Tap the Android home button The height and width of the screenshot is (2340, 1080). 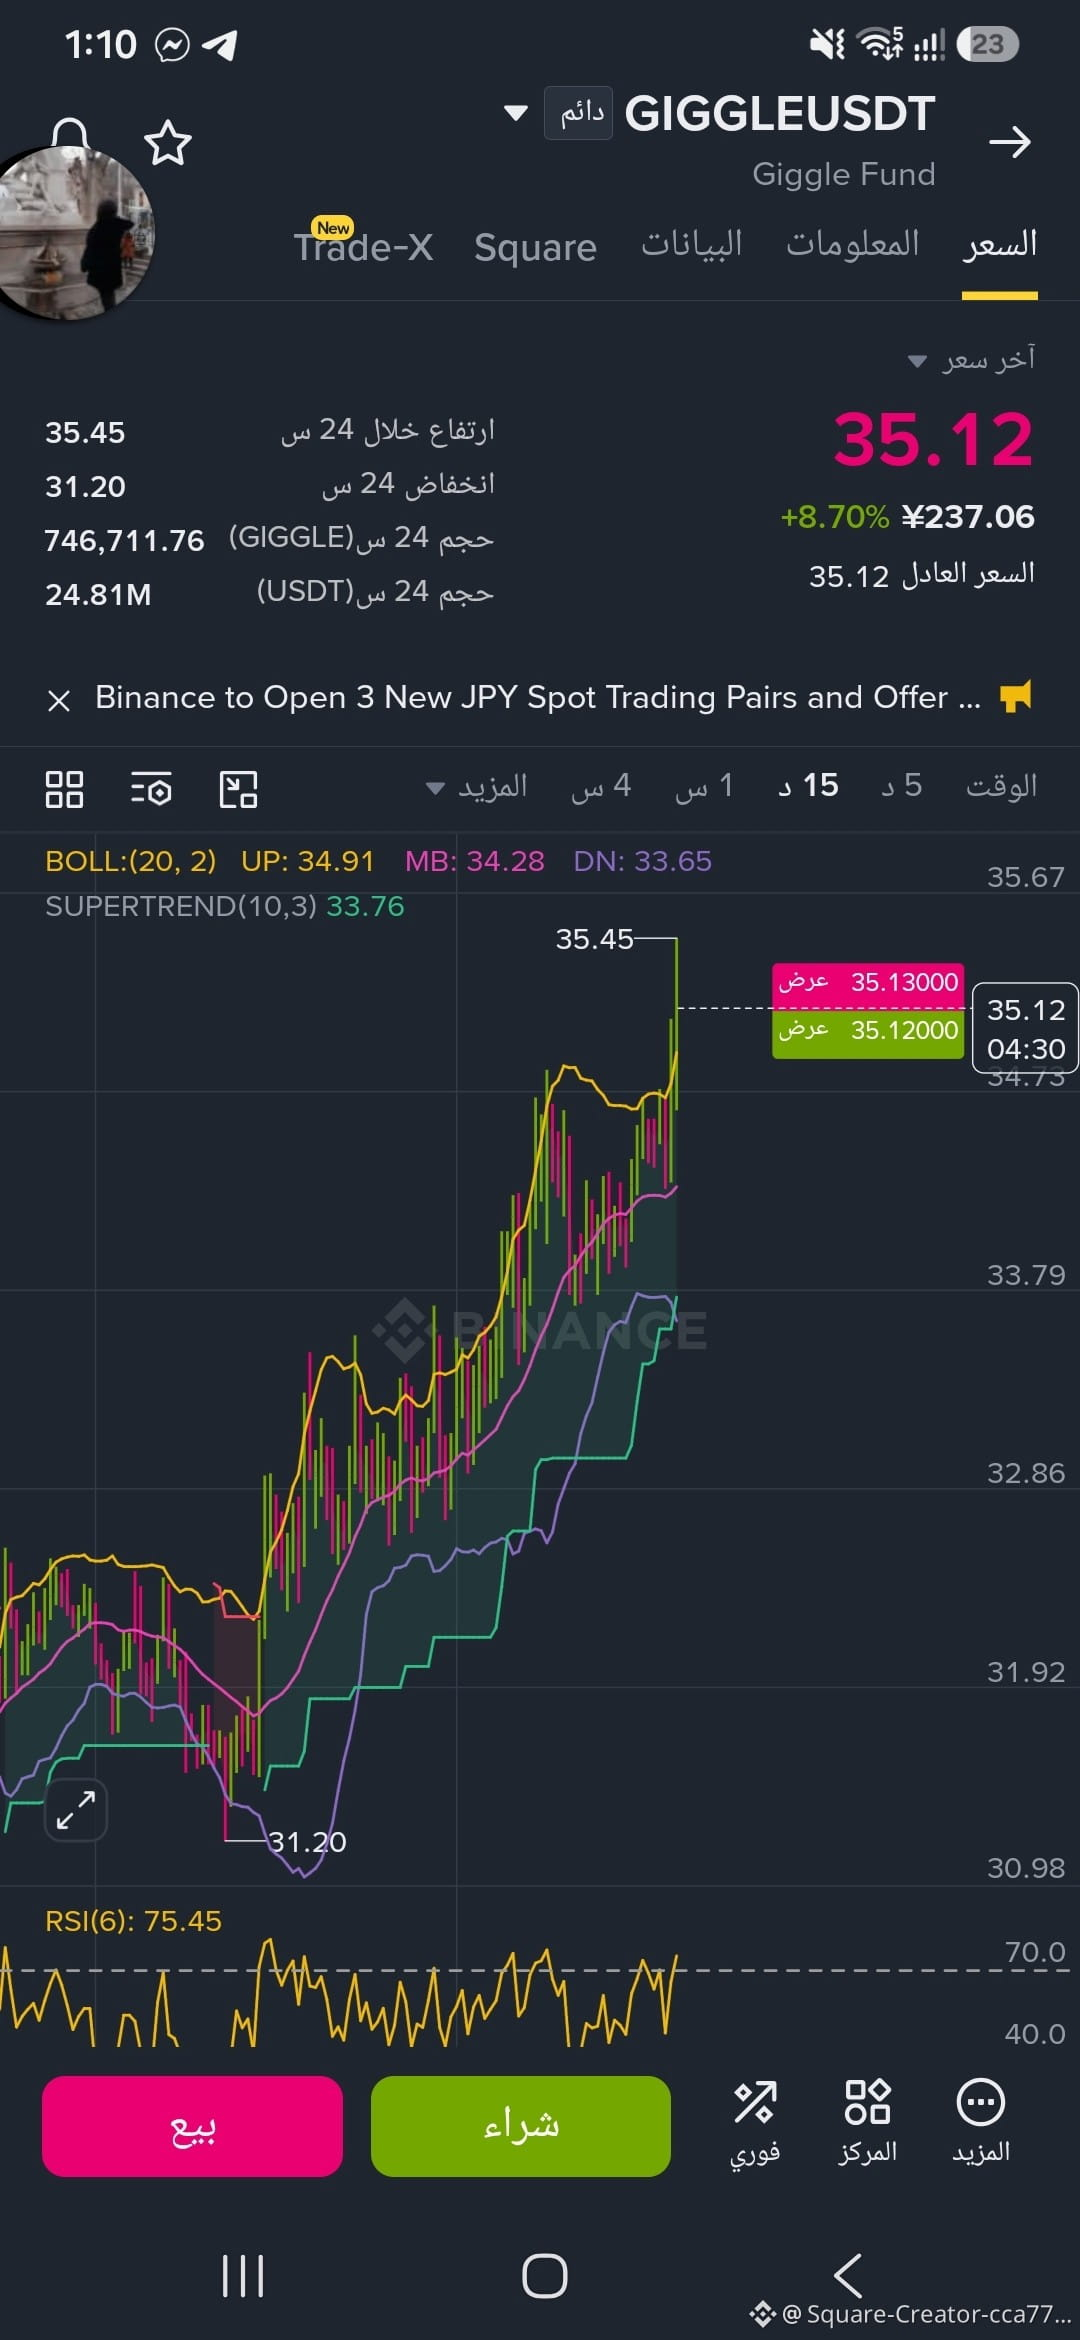tap(545, 2277)
